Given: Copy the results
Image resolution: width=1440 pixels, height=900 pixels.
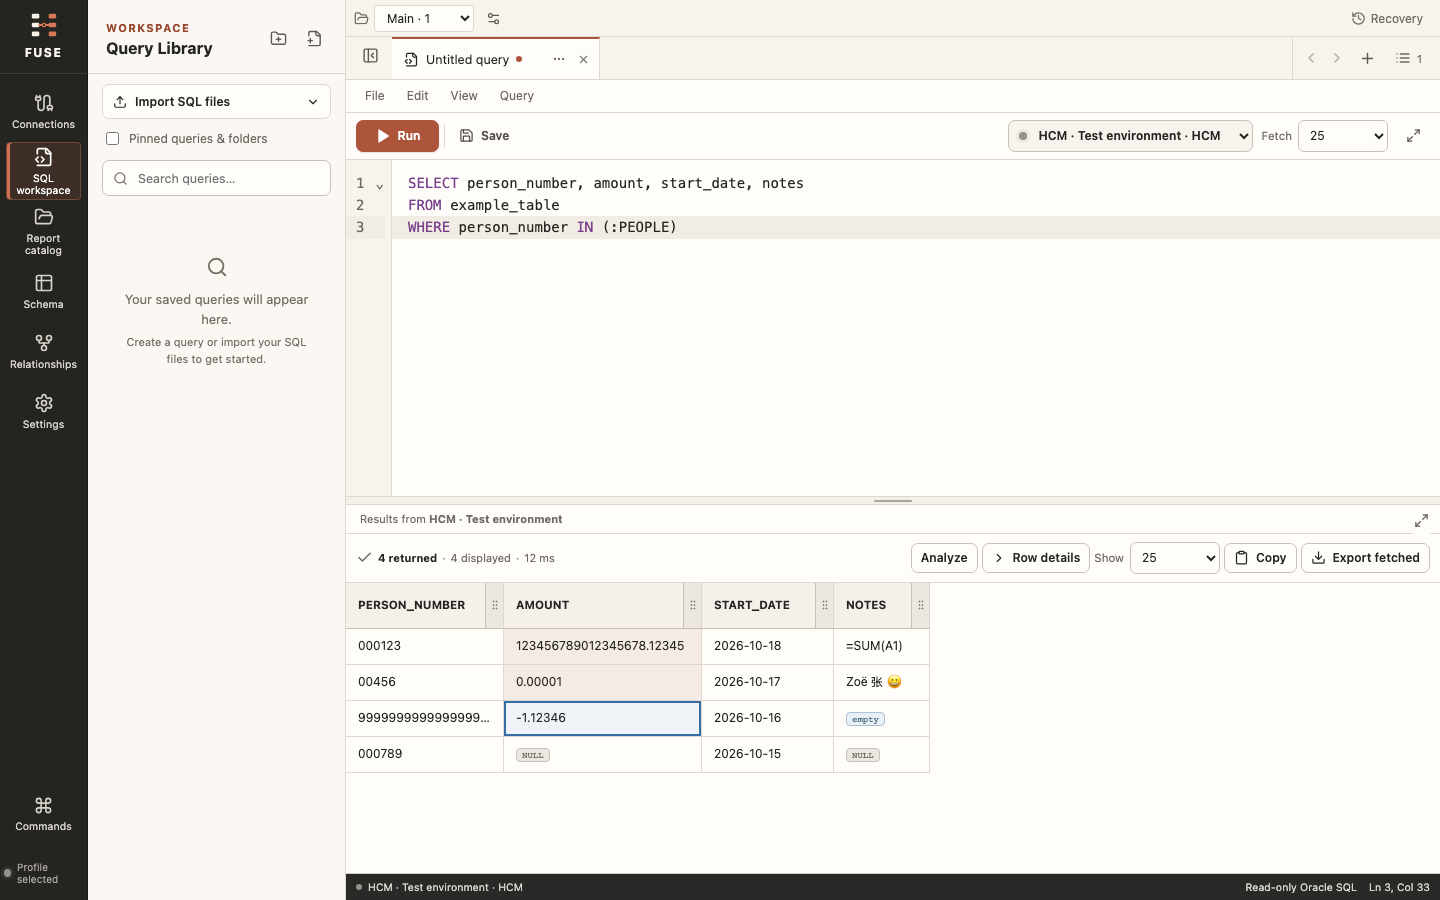Looking at the screenshot, I should click(1260, 558).
